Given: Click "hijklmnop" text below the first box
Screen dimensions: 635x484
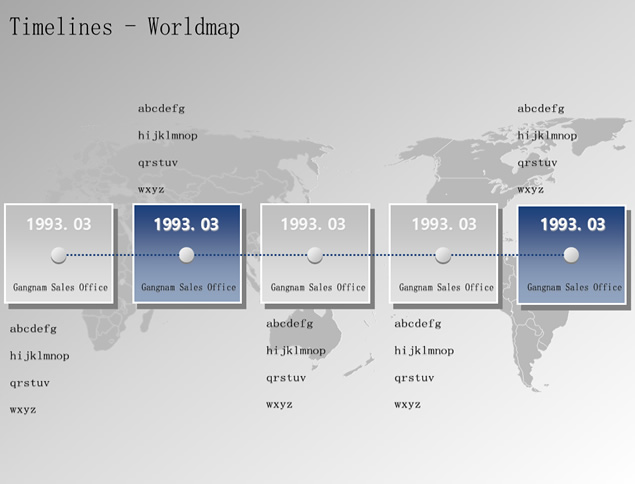Looking at the screenshot, I should [x=40, y=356].
